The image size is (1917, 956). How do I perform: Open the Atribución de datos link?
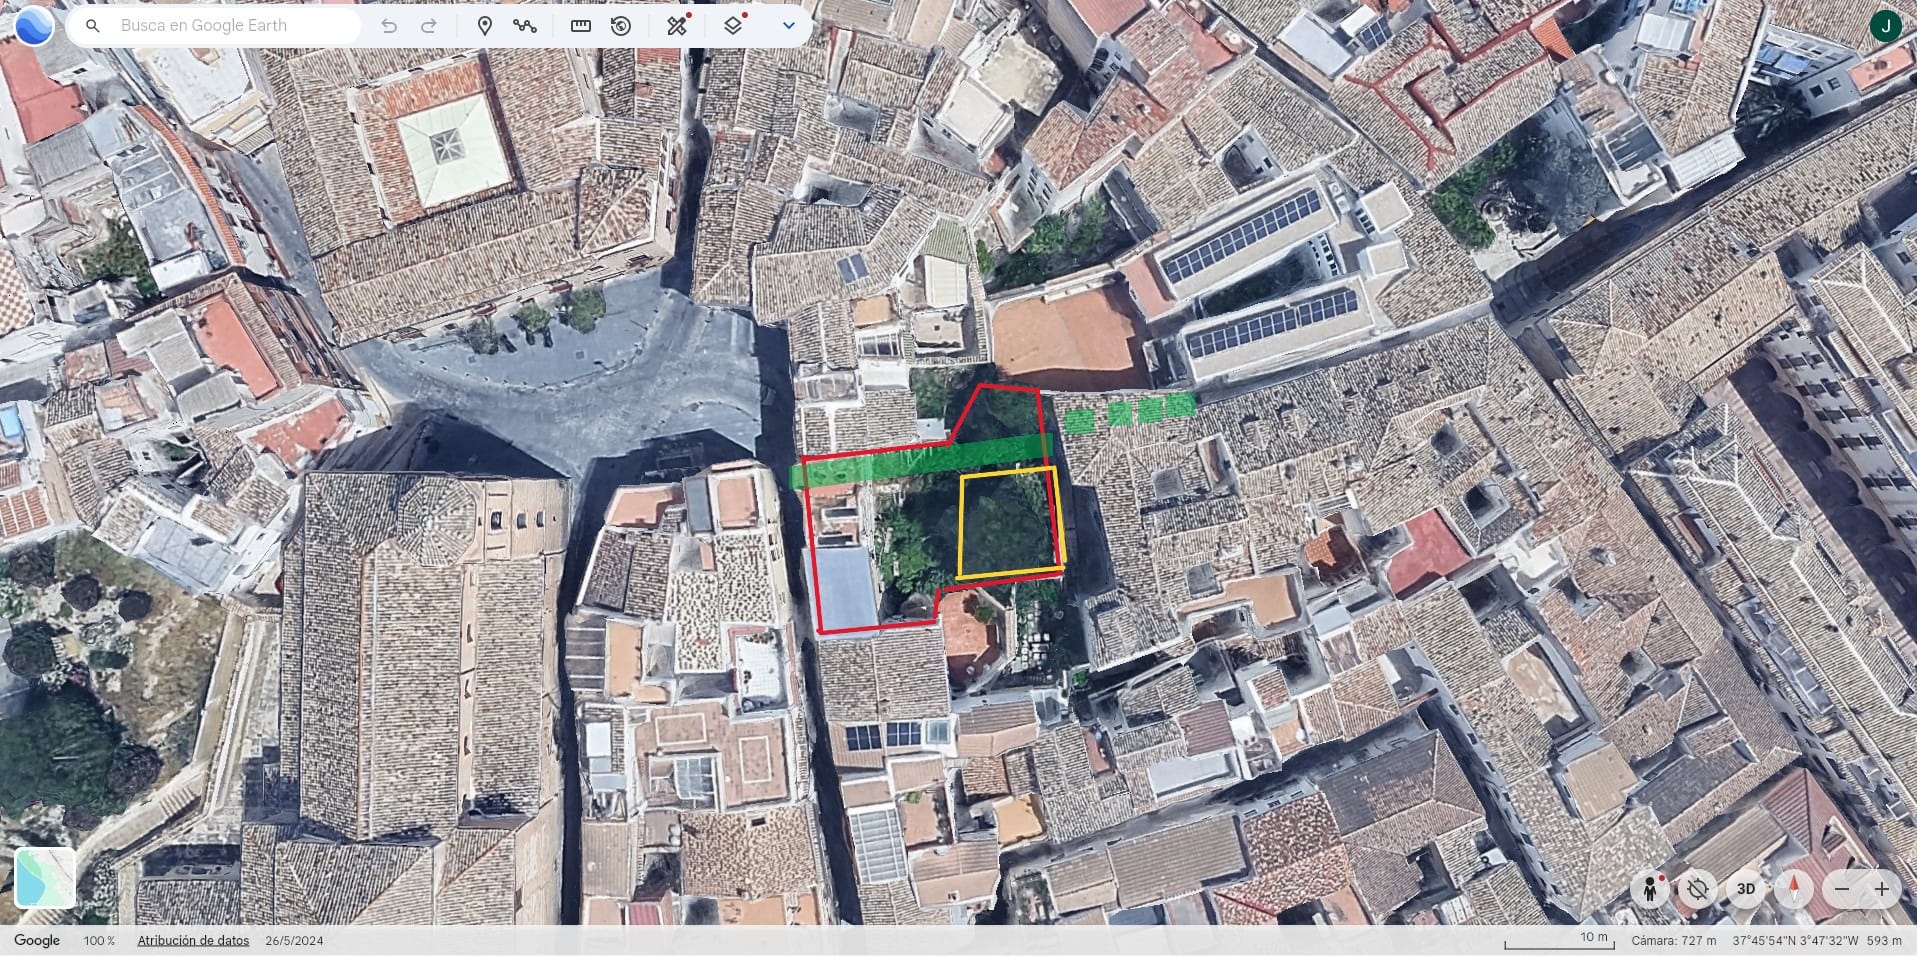click(x=192, y=940)
